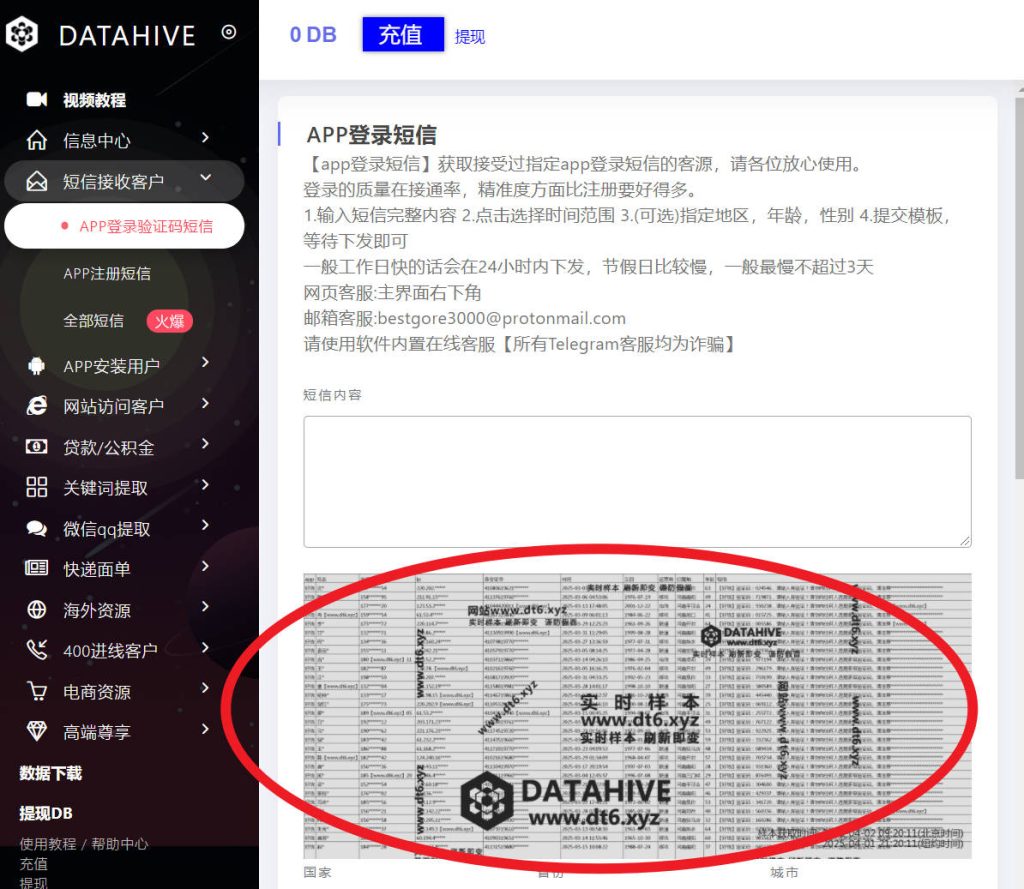Screen dimensions: 1024x889
Task: Click the 城市 label below the image
Action: tap(784, 873)
